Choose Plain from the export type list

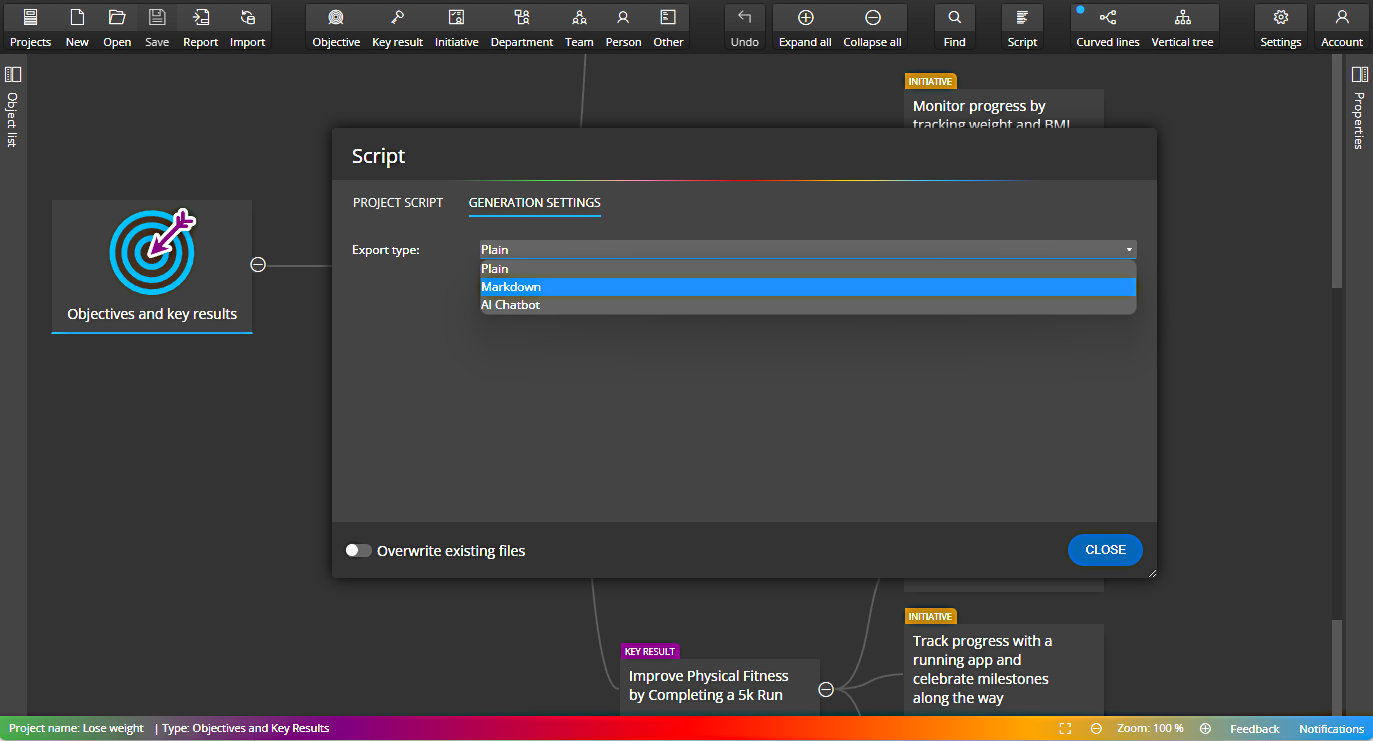pyautogui.click(x=808, y=269)
